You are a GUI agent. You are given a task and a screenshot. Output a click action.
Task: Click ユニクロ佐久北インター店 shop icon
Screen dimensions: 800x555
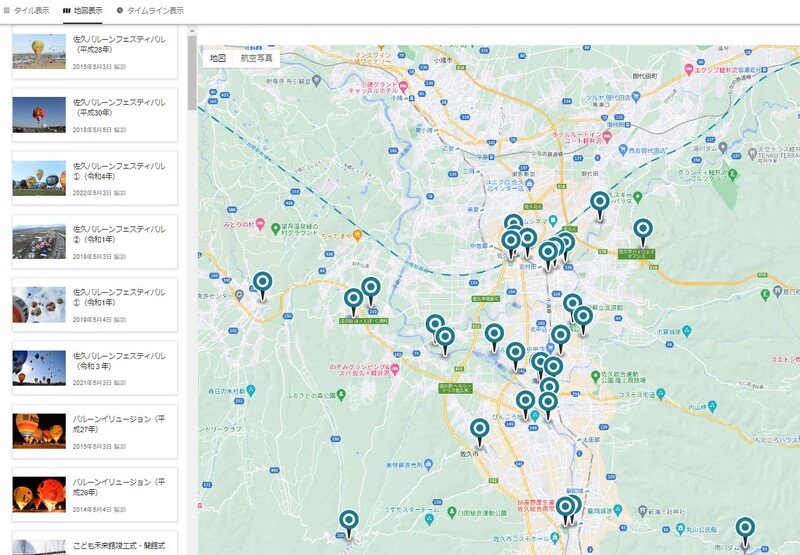[x=530, y=183]
